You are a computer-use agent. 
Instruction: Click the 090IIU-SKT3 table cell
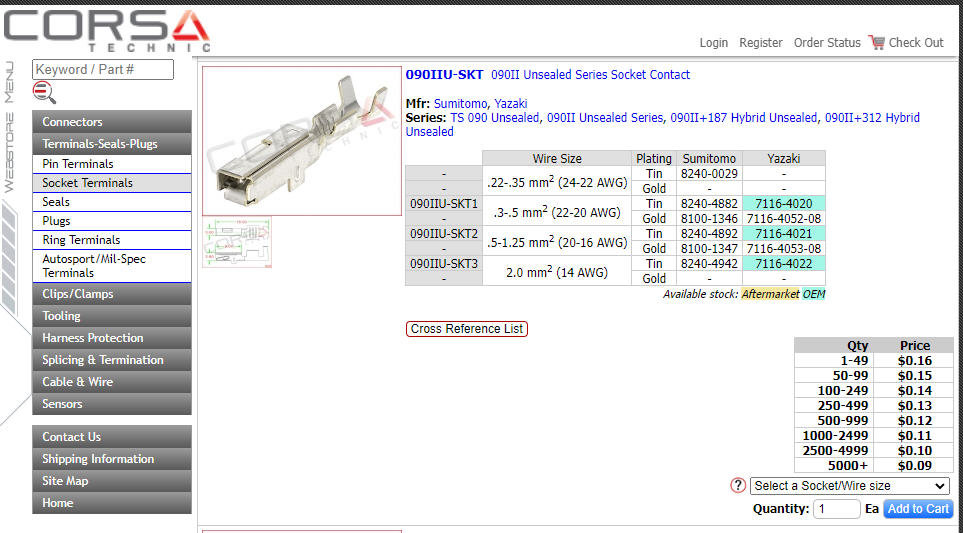point(444,264)
